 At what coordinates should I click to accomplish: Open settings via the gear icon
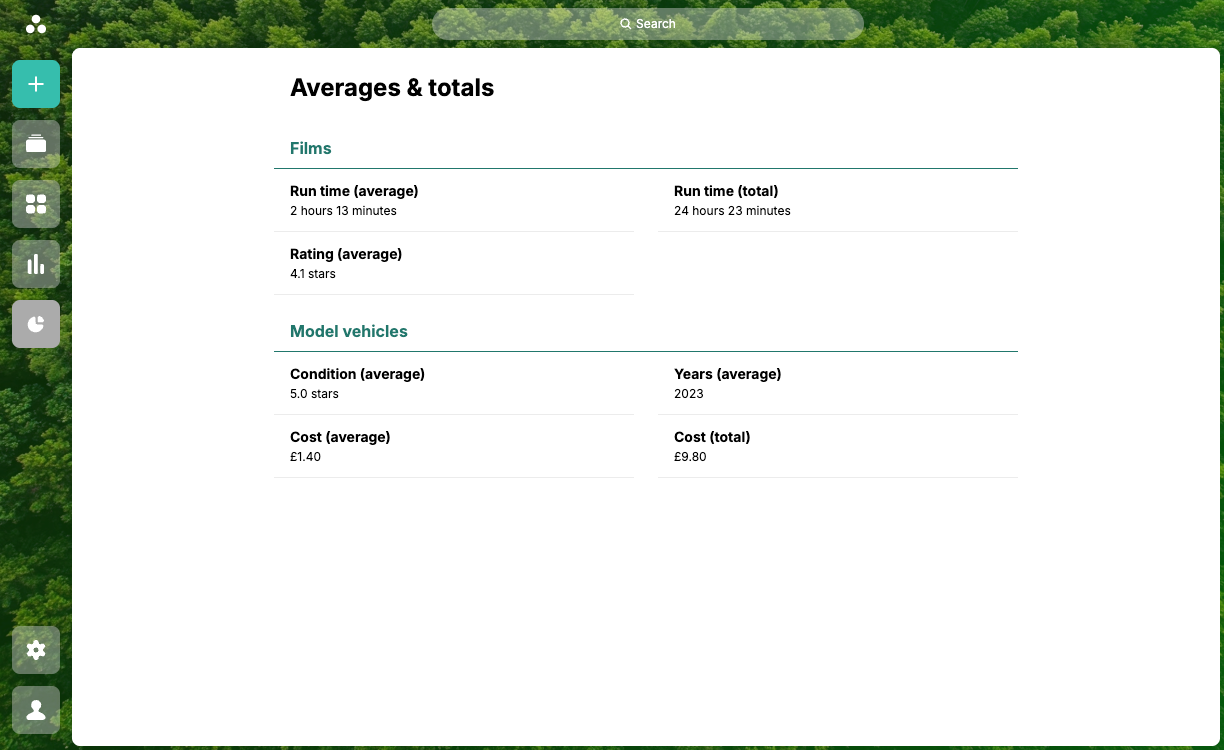pyautogui.click(x=36, y=650)
